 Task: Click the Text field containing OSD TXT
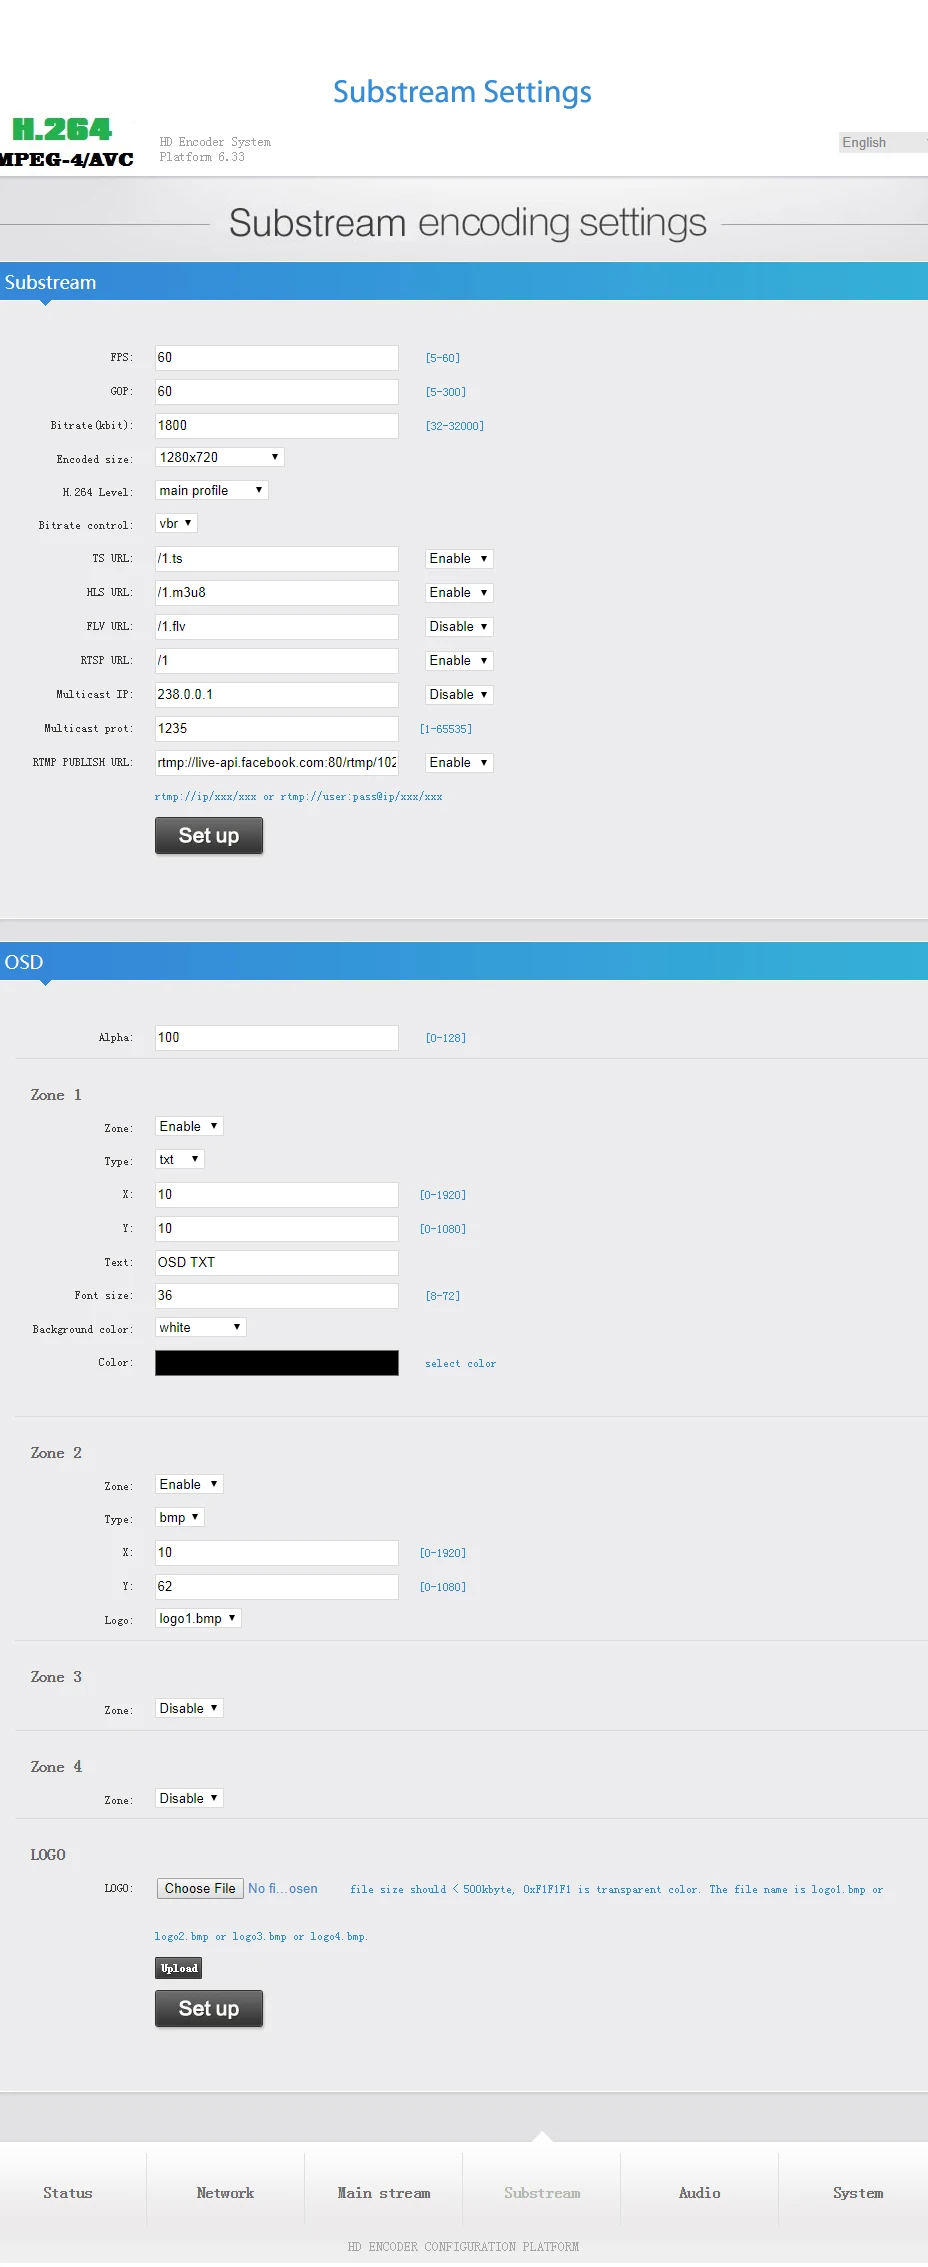coord(277,1263)
